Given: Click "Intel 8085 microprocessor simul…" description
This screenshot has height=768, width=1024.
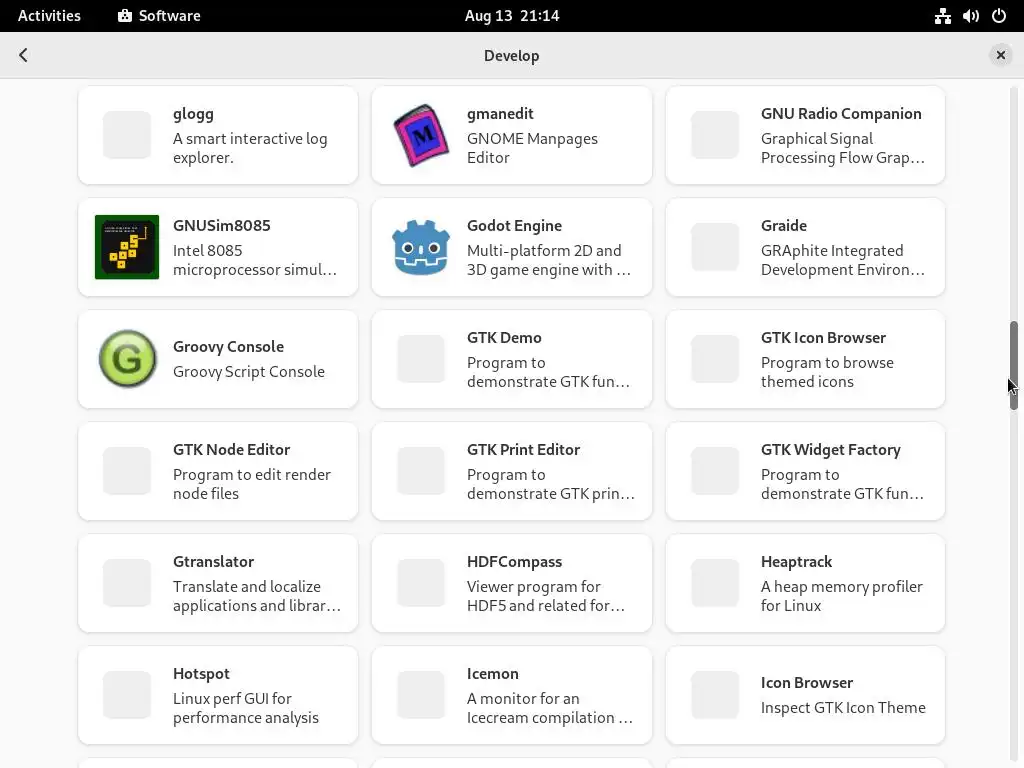Looking at the screenshot, I should [255, 260].
